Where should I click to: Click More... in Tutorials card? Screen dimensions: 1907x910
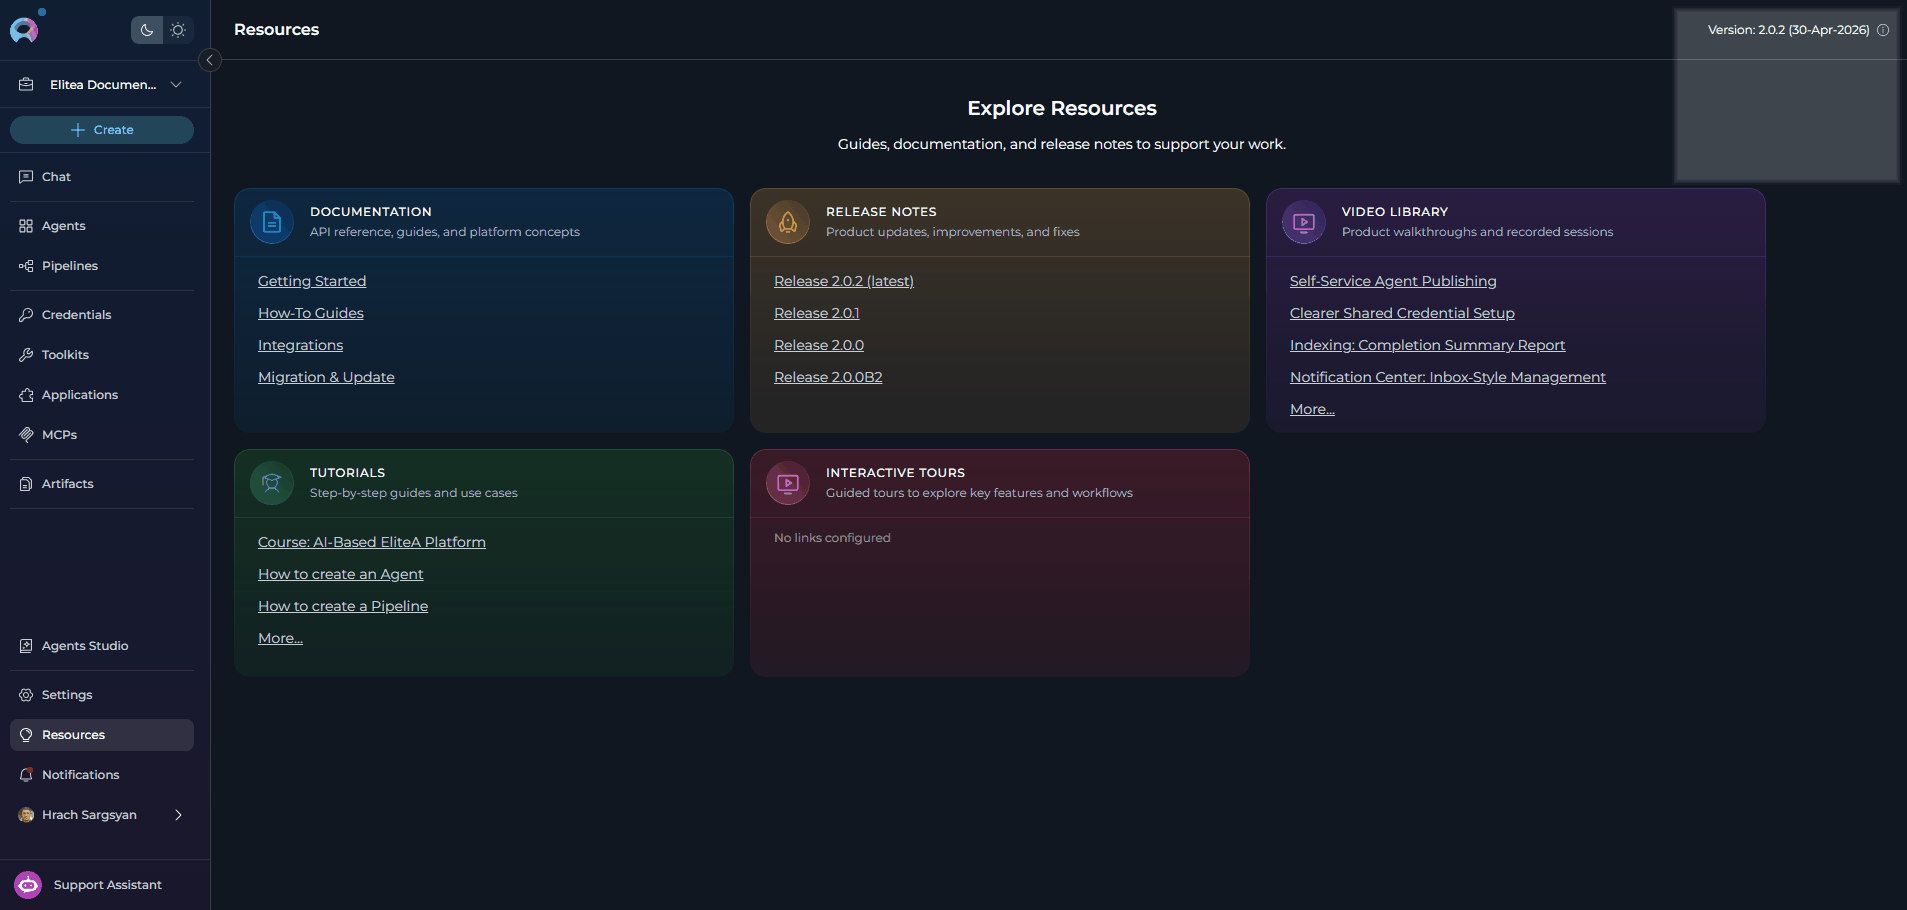coord(280,638)
